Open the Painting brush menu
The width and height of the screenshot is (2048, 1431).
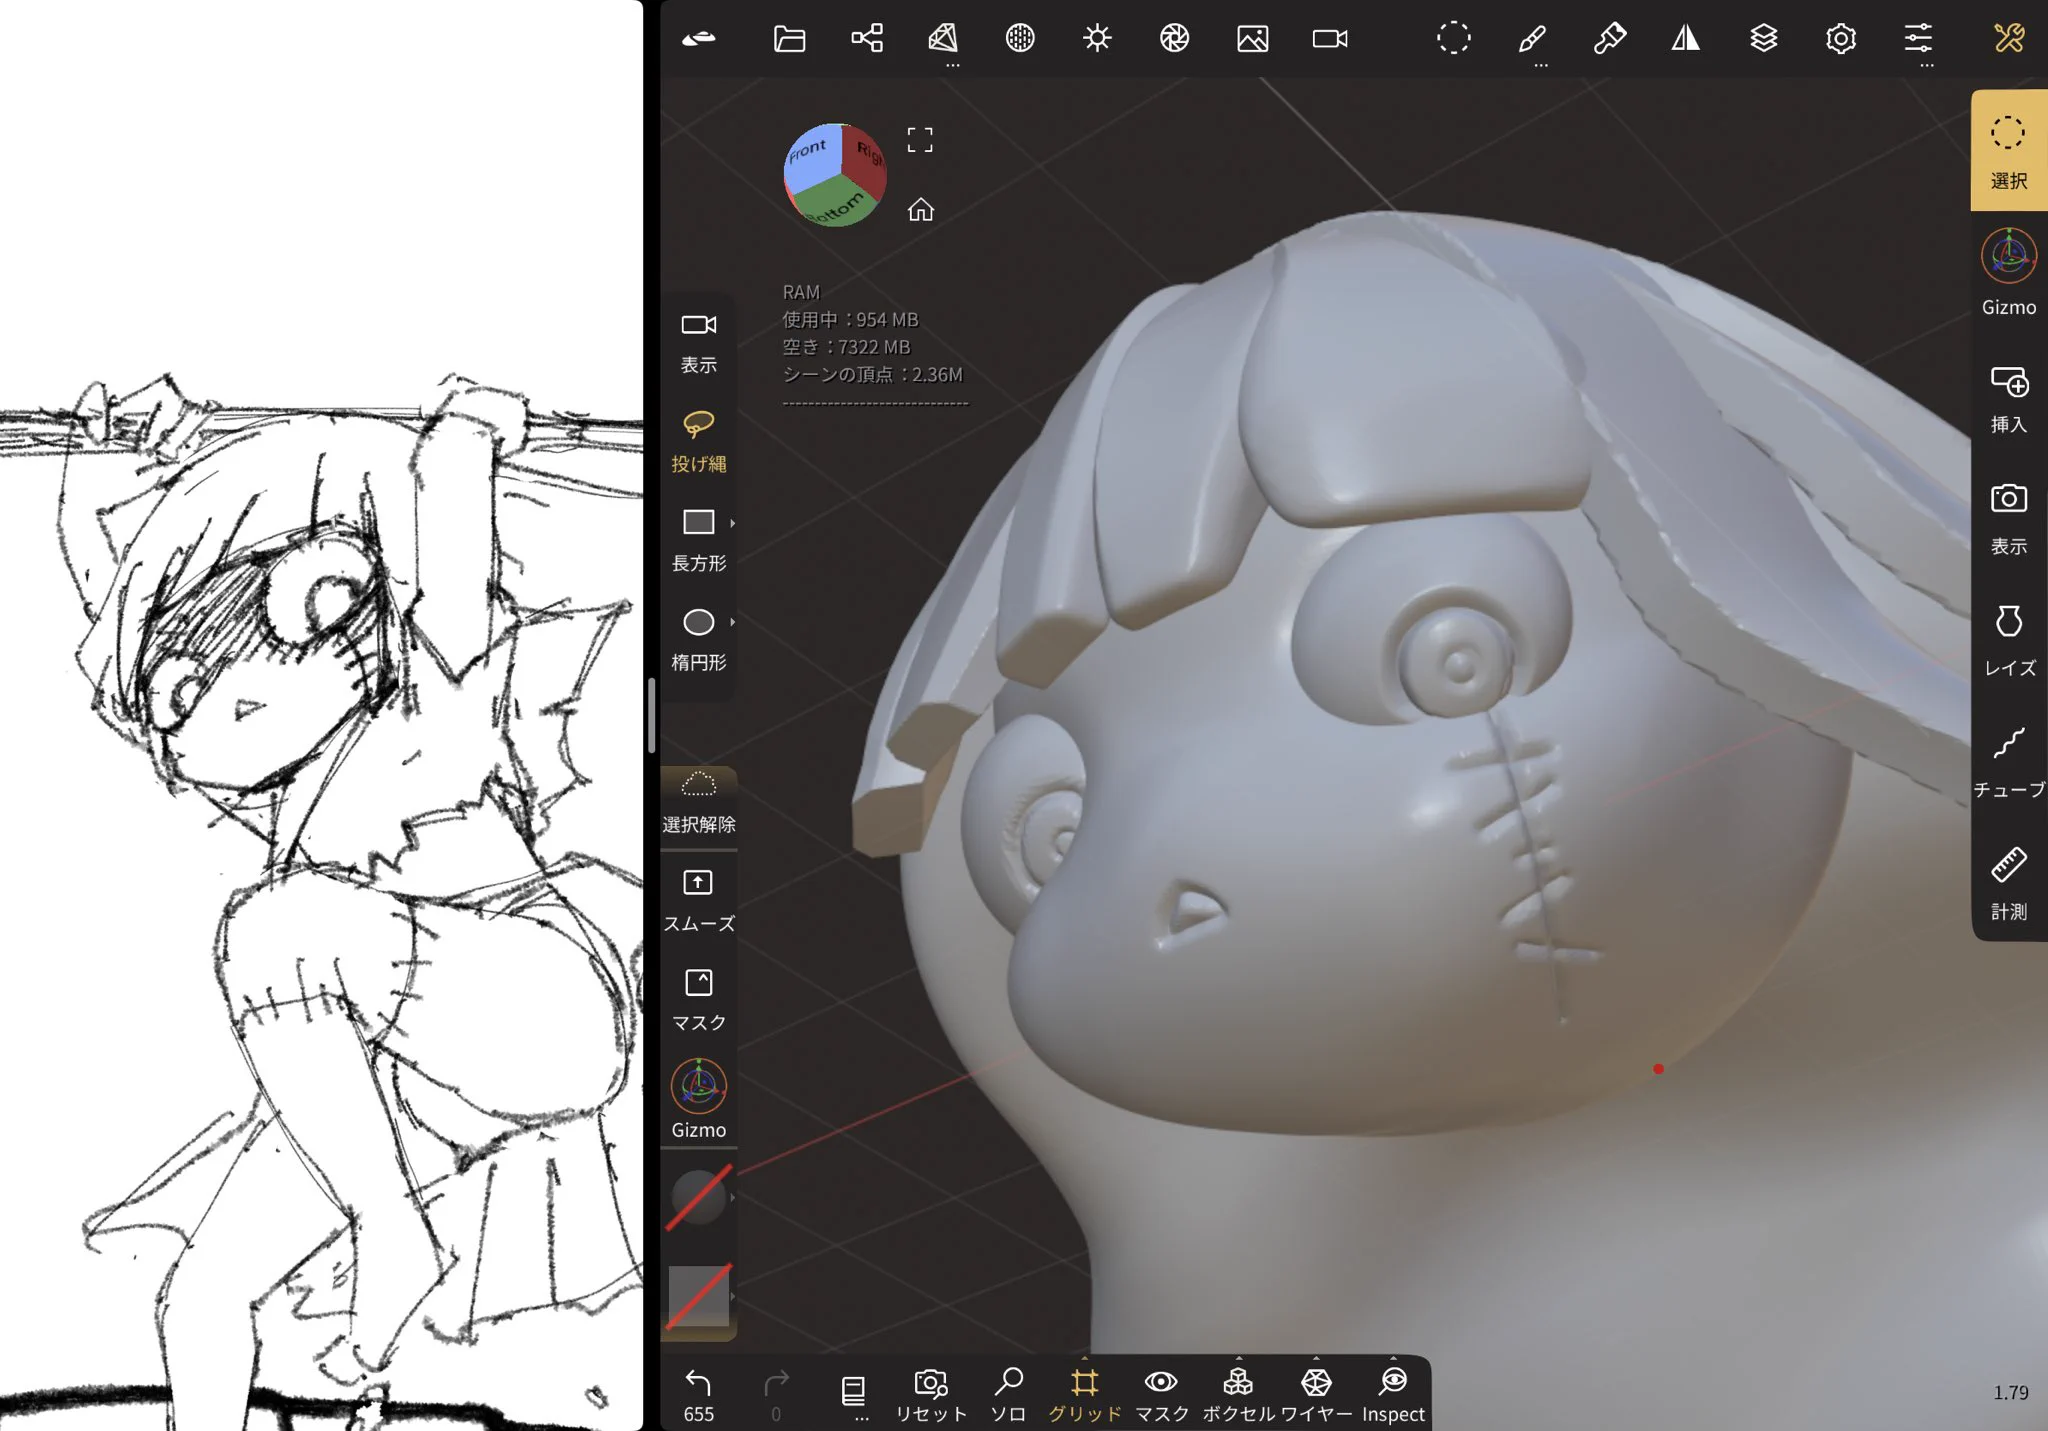(x=1532, y=39)
